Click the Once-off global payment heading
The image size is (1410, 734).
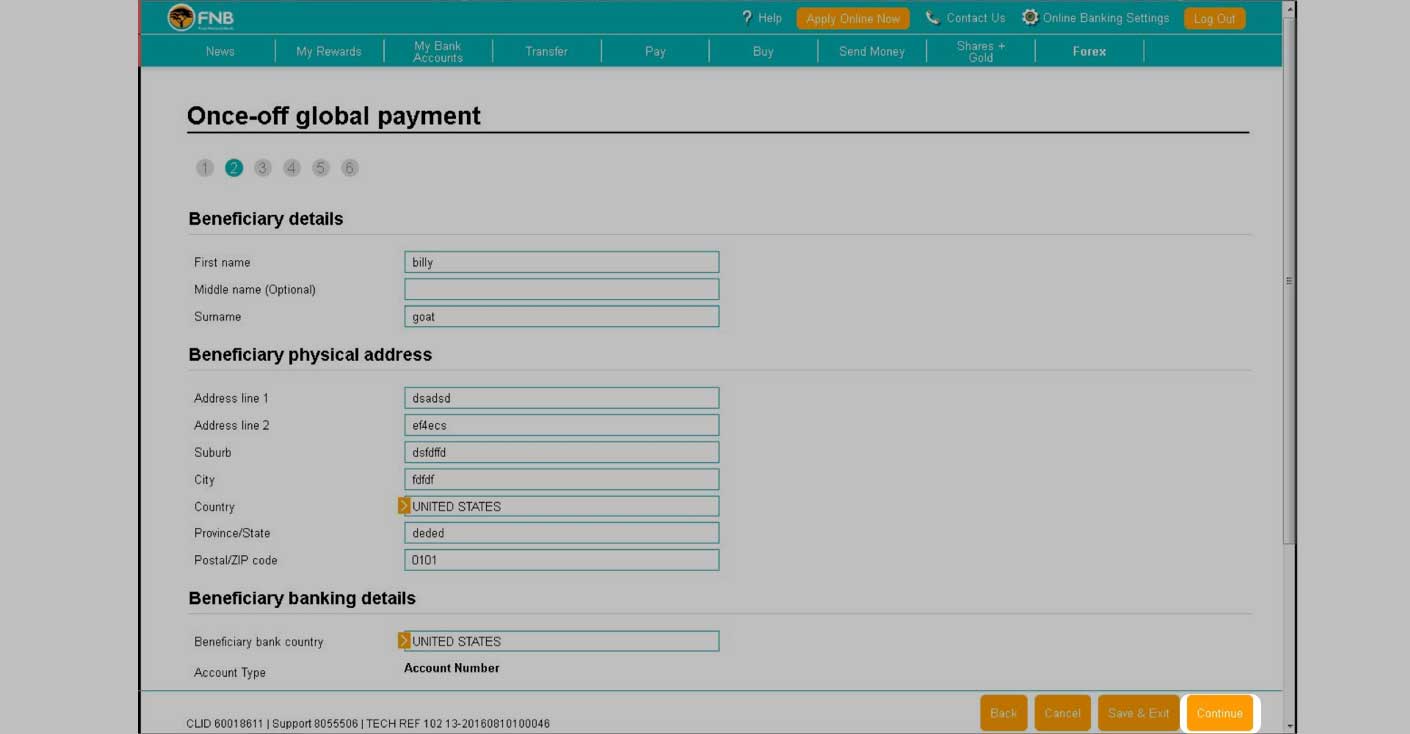tap(334, 116)
